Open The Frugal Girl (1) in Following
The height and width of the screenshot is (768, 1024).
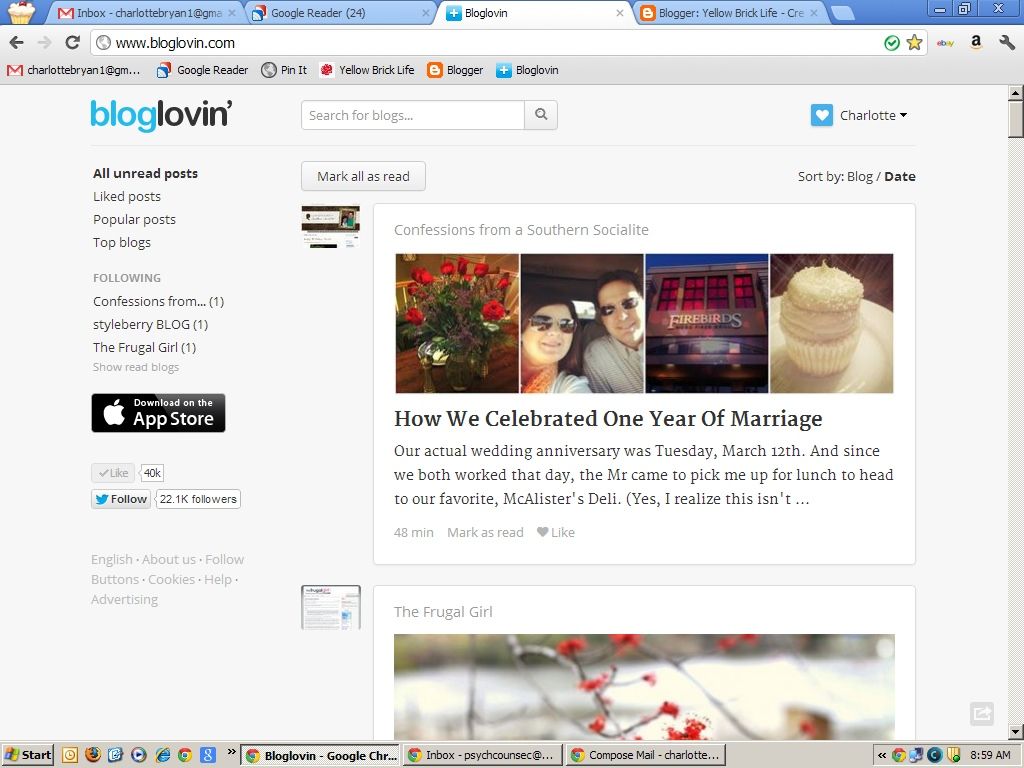coord(144,347)
